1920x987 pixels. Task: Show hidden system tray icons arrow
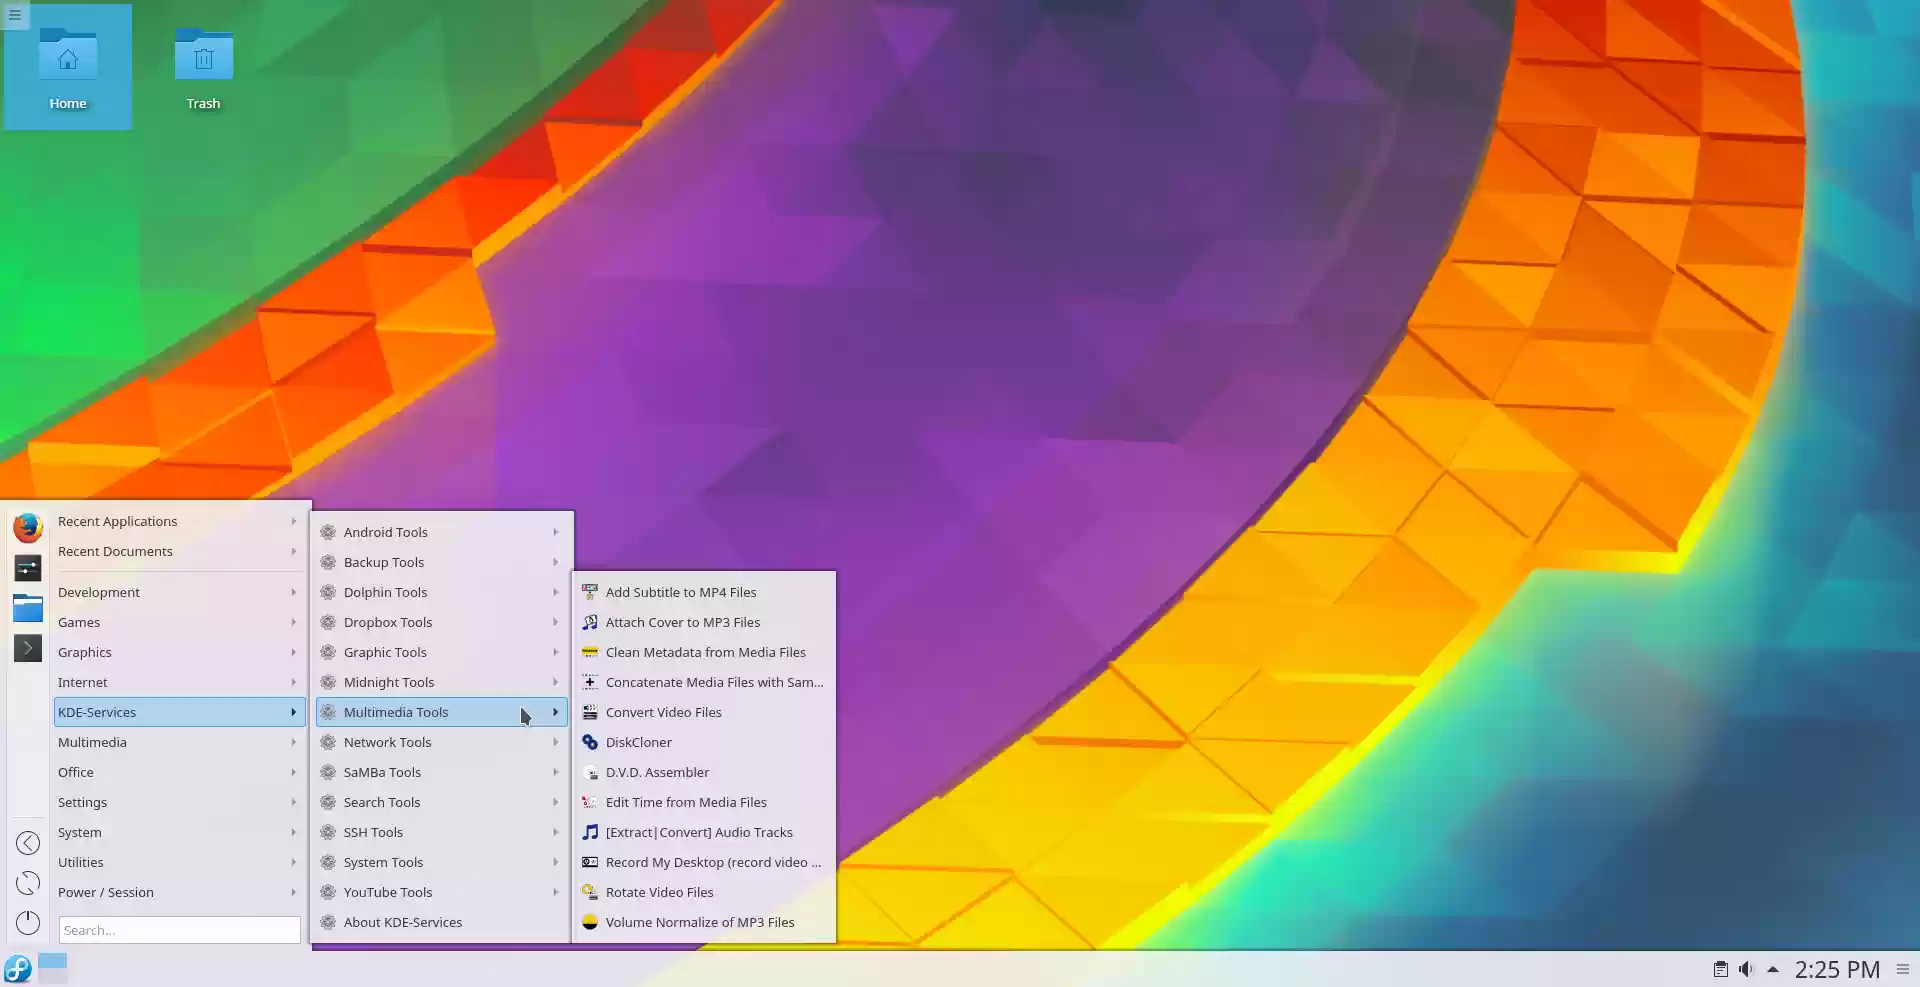pyautogui.click(x=1773, y=969)
